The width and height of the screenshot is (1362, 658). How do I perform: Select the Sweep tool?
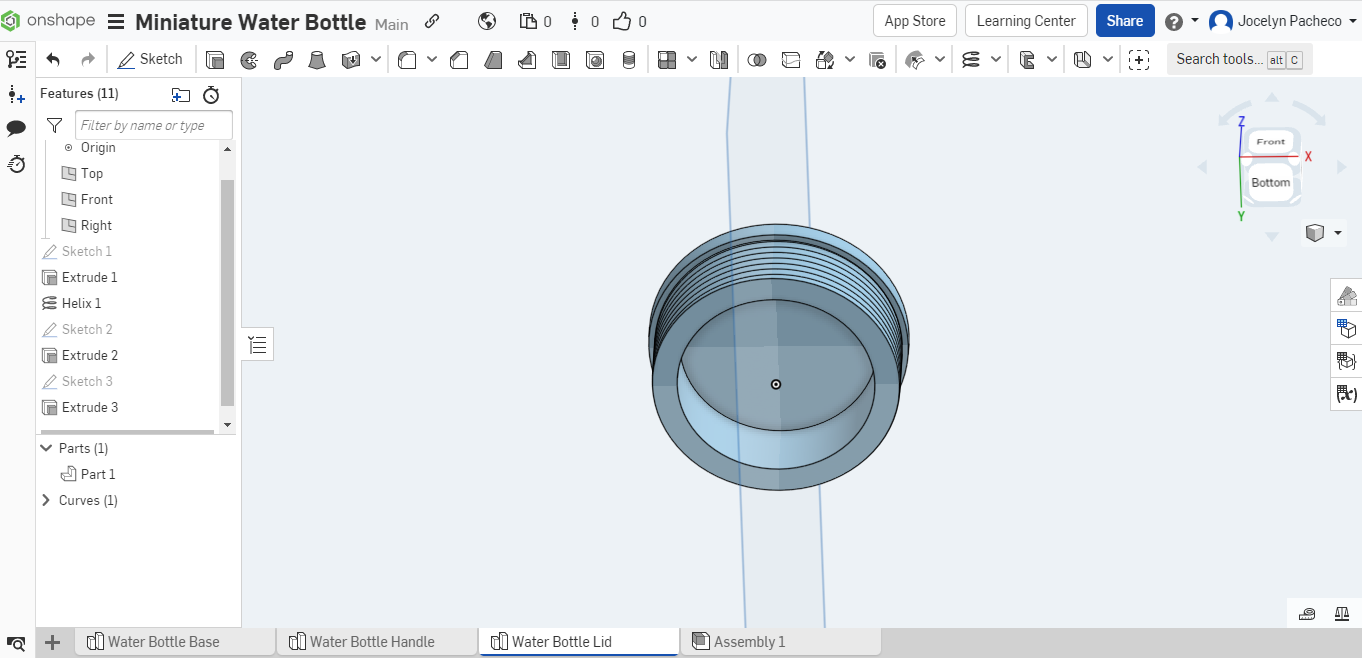point(283,60)
